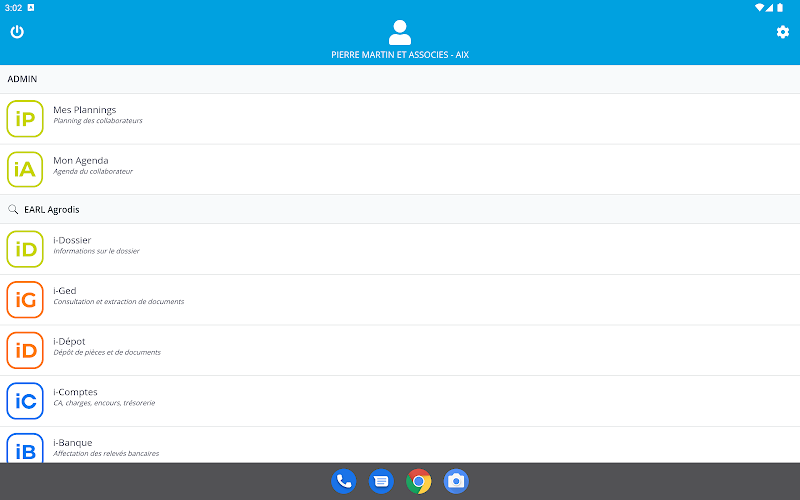This screenshot has height=500, width=800.
Task: Click the ADMIN section header
Action: tap(400, 79)
